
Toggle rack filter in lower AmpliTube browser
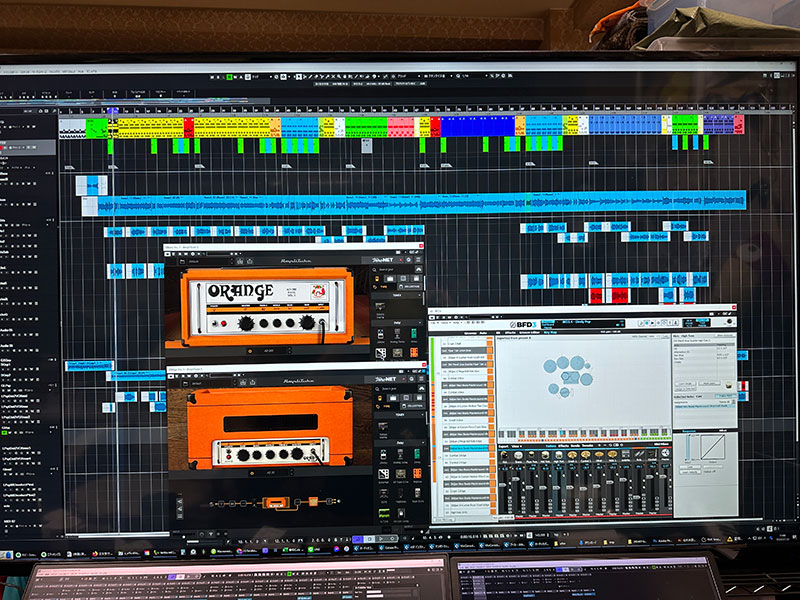click(x=419, y=398)
